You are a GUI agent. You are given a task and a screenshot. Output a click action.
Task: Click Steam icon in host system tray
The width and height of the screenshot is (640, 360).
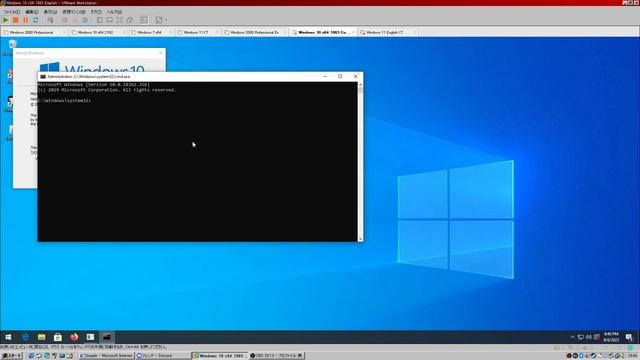coord(593,356)
